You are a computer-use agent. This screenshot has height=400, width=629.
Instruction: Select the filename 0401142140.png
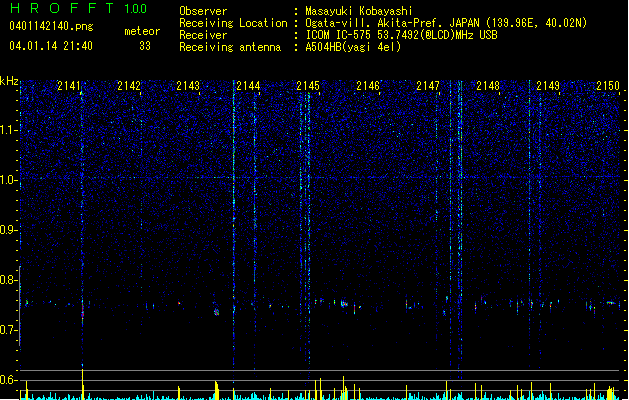(x=51, y=26)
